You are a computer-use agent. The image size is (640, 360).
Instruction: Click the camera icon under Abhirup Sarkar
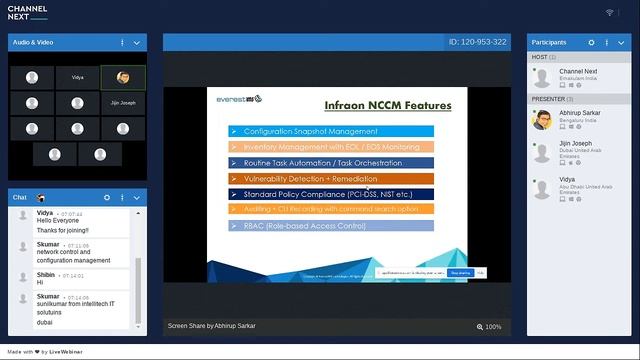[571, 127]
